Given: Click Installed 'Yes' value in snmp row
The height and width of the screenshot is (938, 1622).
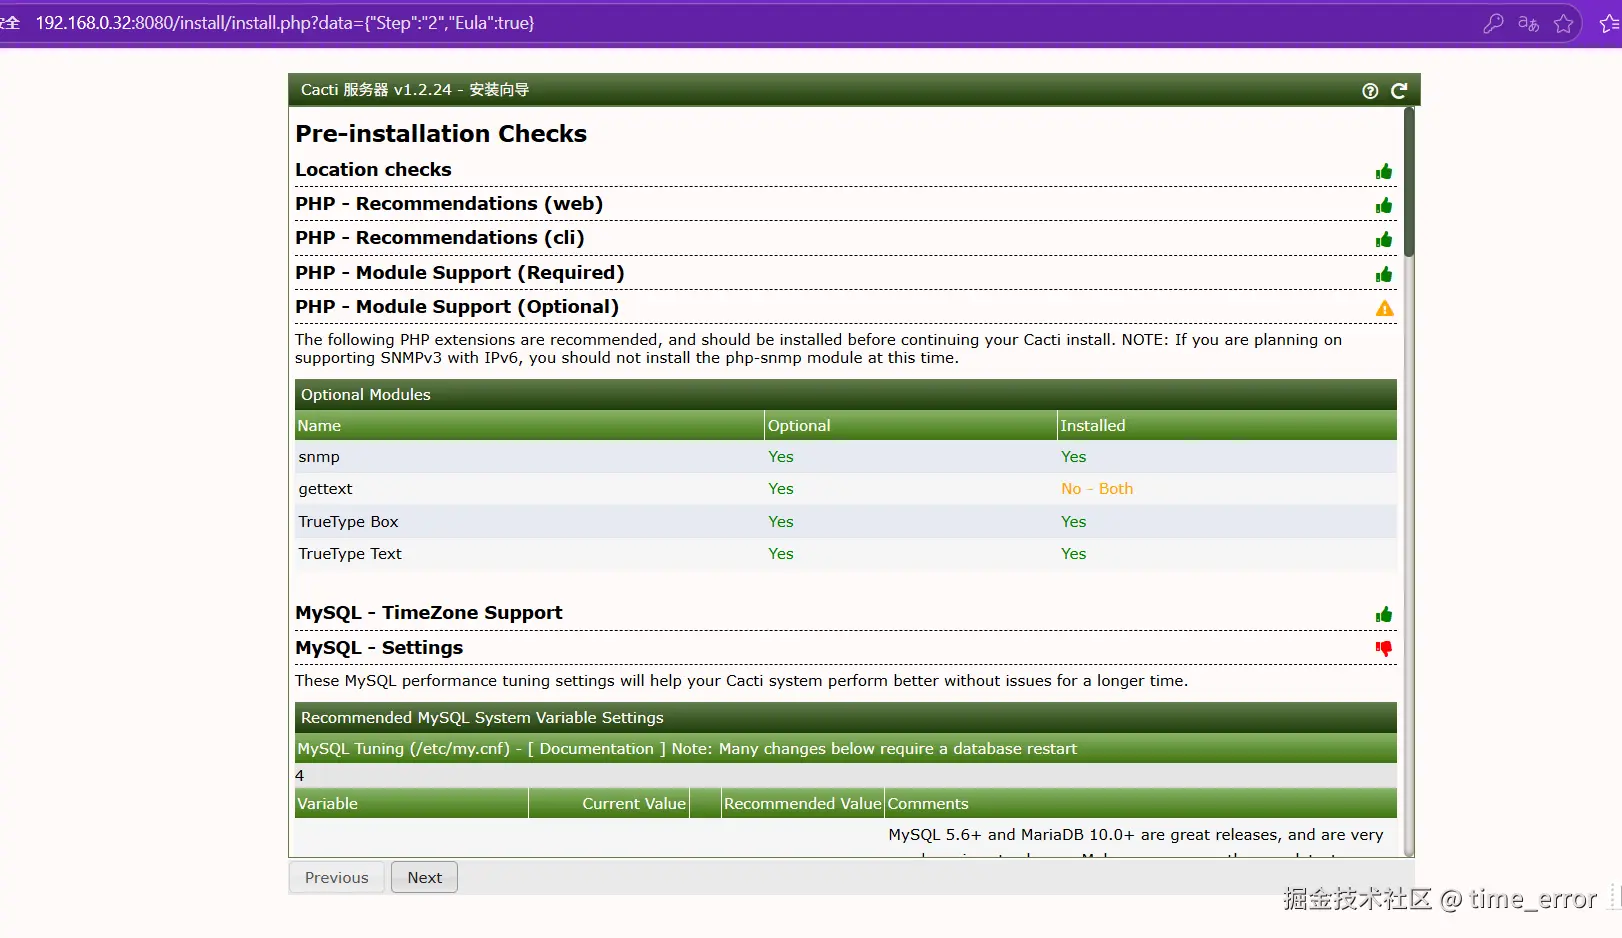Looking at the screenshot, I should (x=1073, y=457).
